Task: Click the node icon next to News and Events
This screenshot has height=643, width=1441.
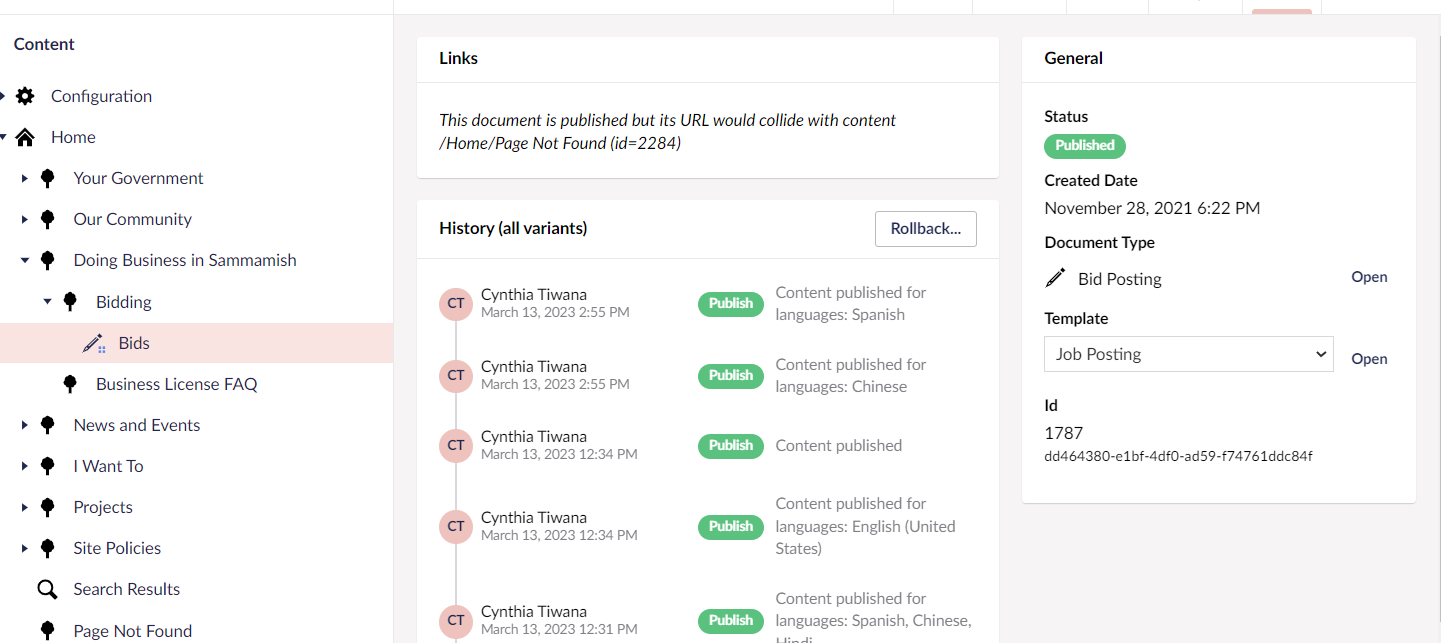Action: [x=47, y=425]
